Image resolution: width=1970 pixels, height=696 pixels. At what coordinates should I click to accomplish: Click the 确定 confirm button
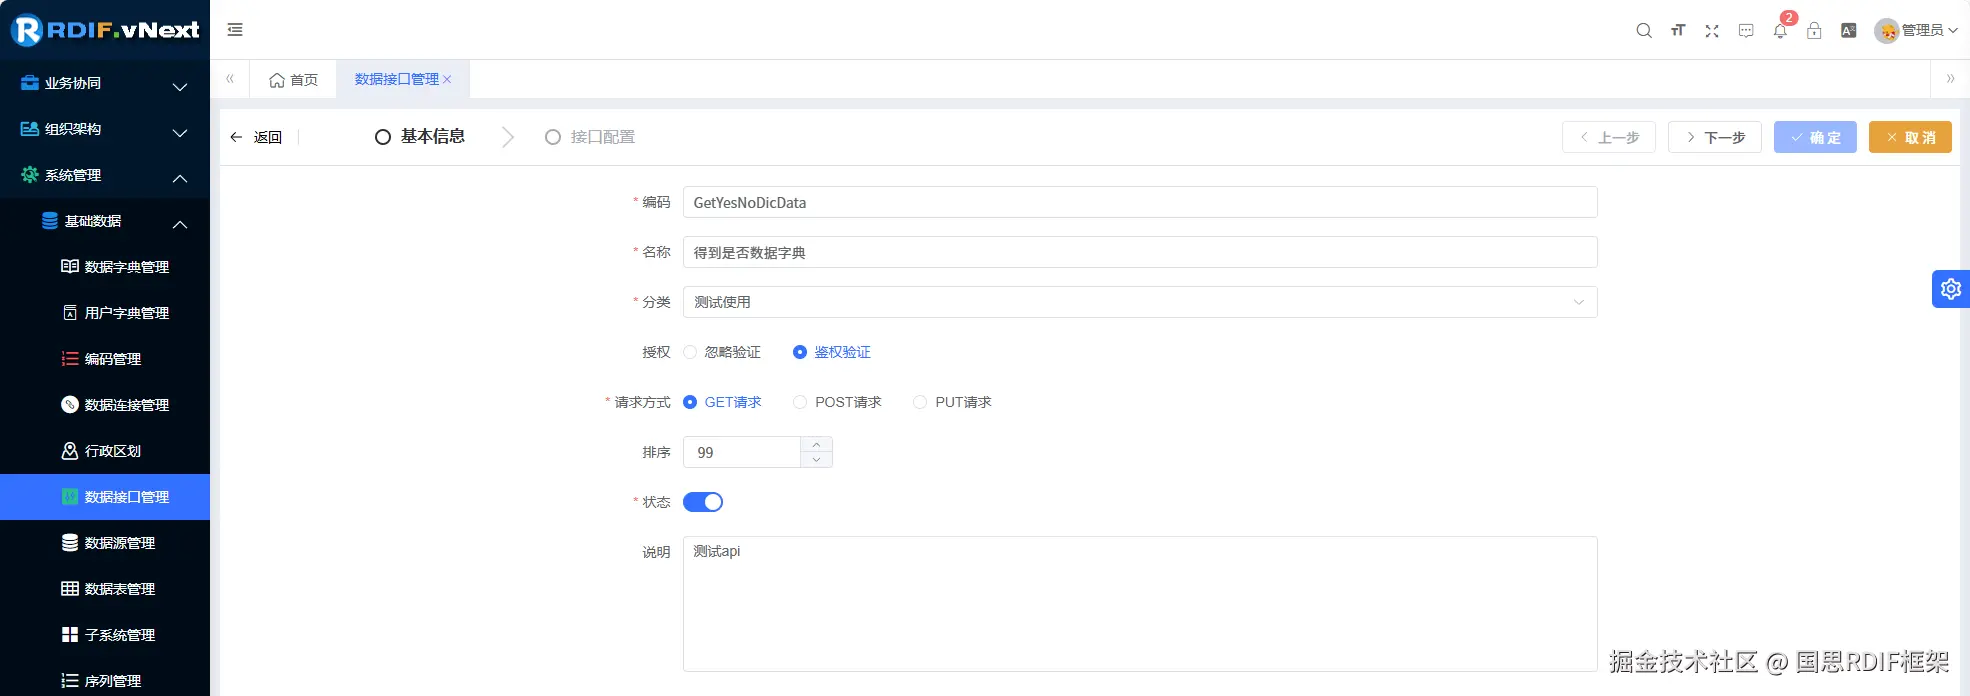[x=1815, y=137]
